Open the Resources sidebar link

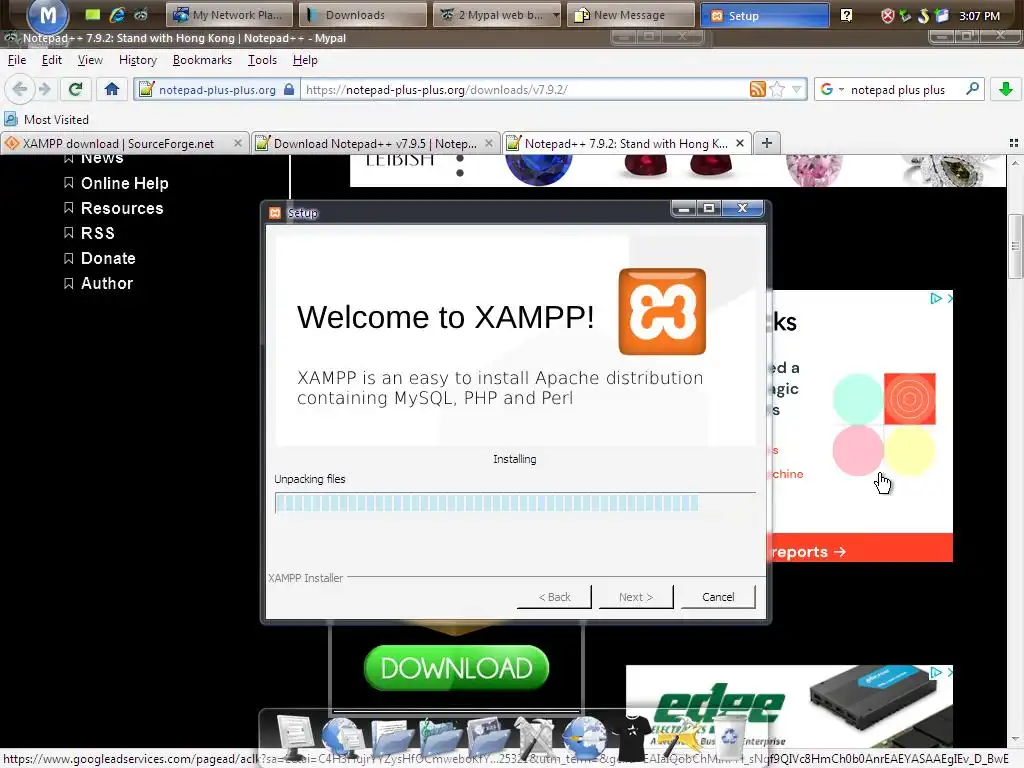(121, 208)
